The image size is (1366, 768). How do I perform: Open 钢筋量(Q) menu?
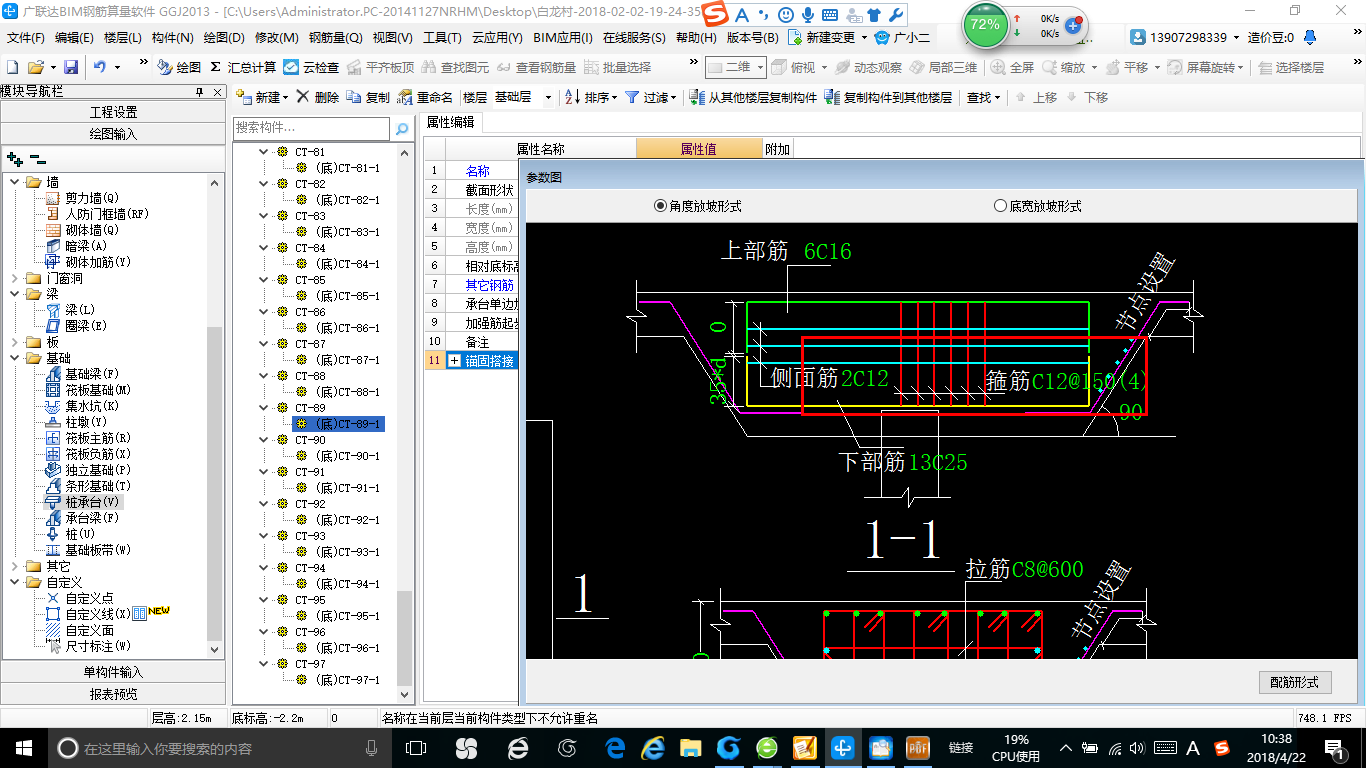(x=335, y=37)
